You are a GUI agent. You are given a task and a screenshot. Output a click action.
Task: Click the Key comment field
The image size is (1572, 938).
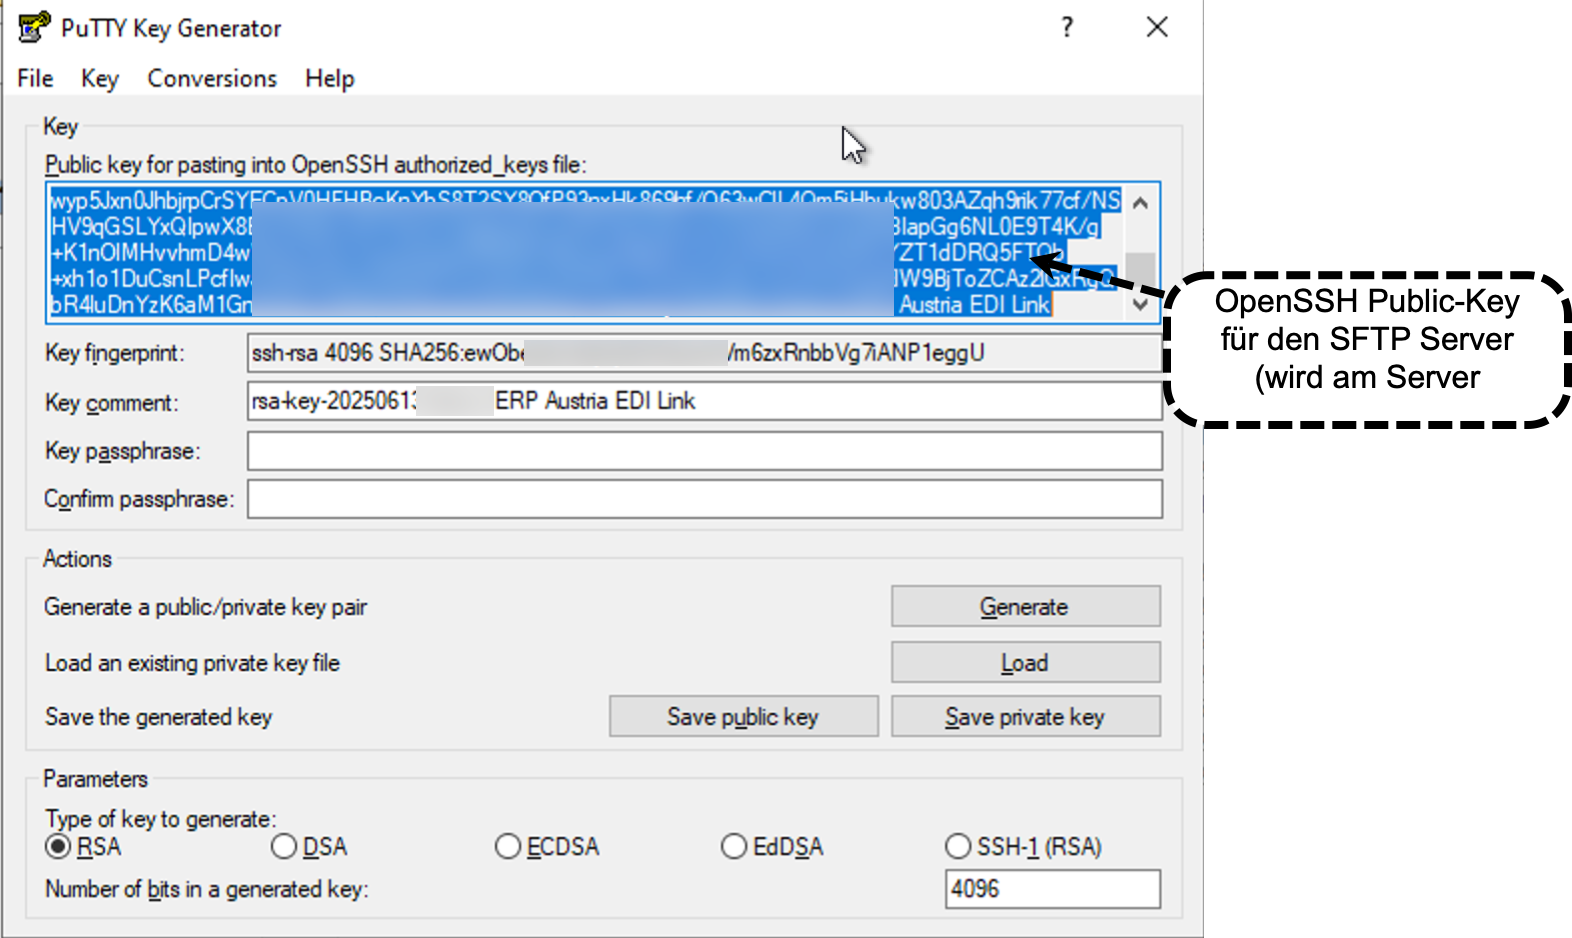click(x=704, y=401)
